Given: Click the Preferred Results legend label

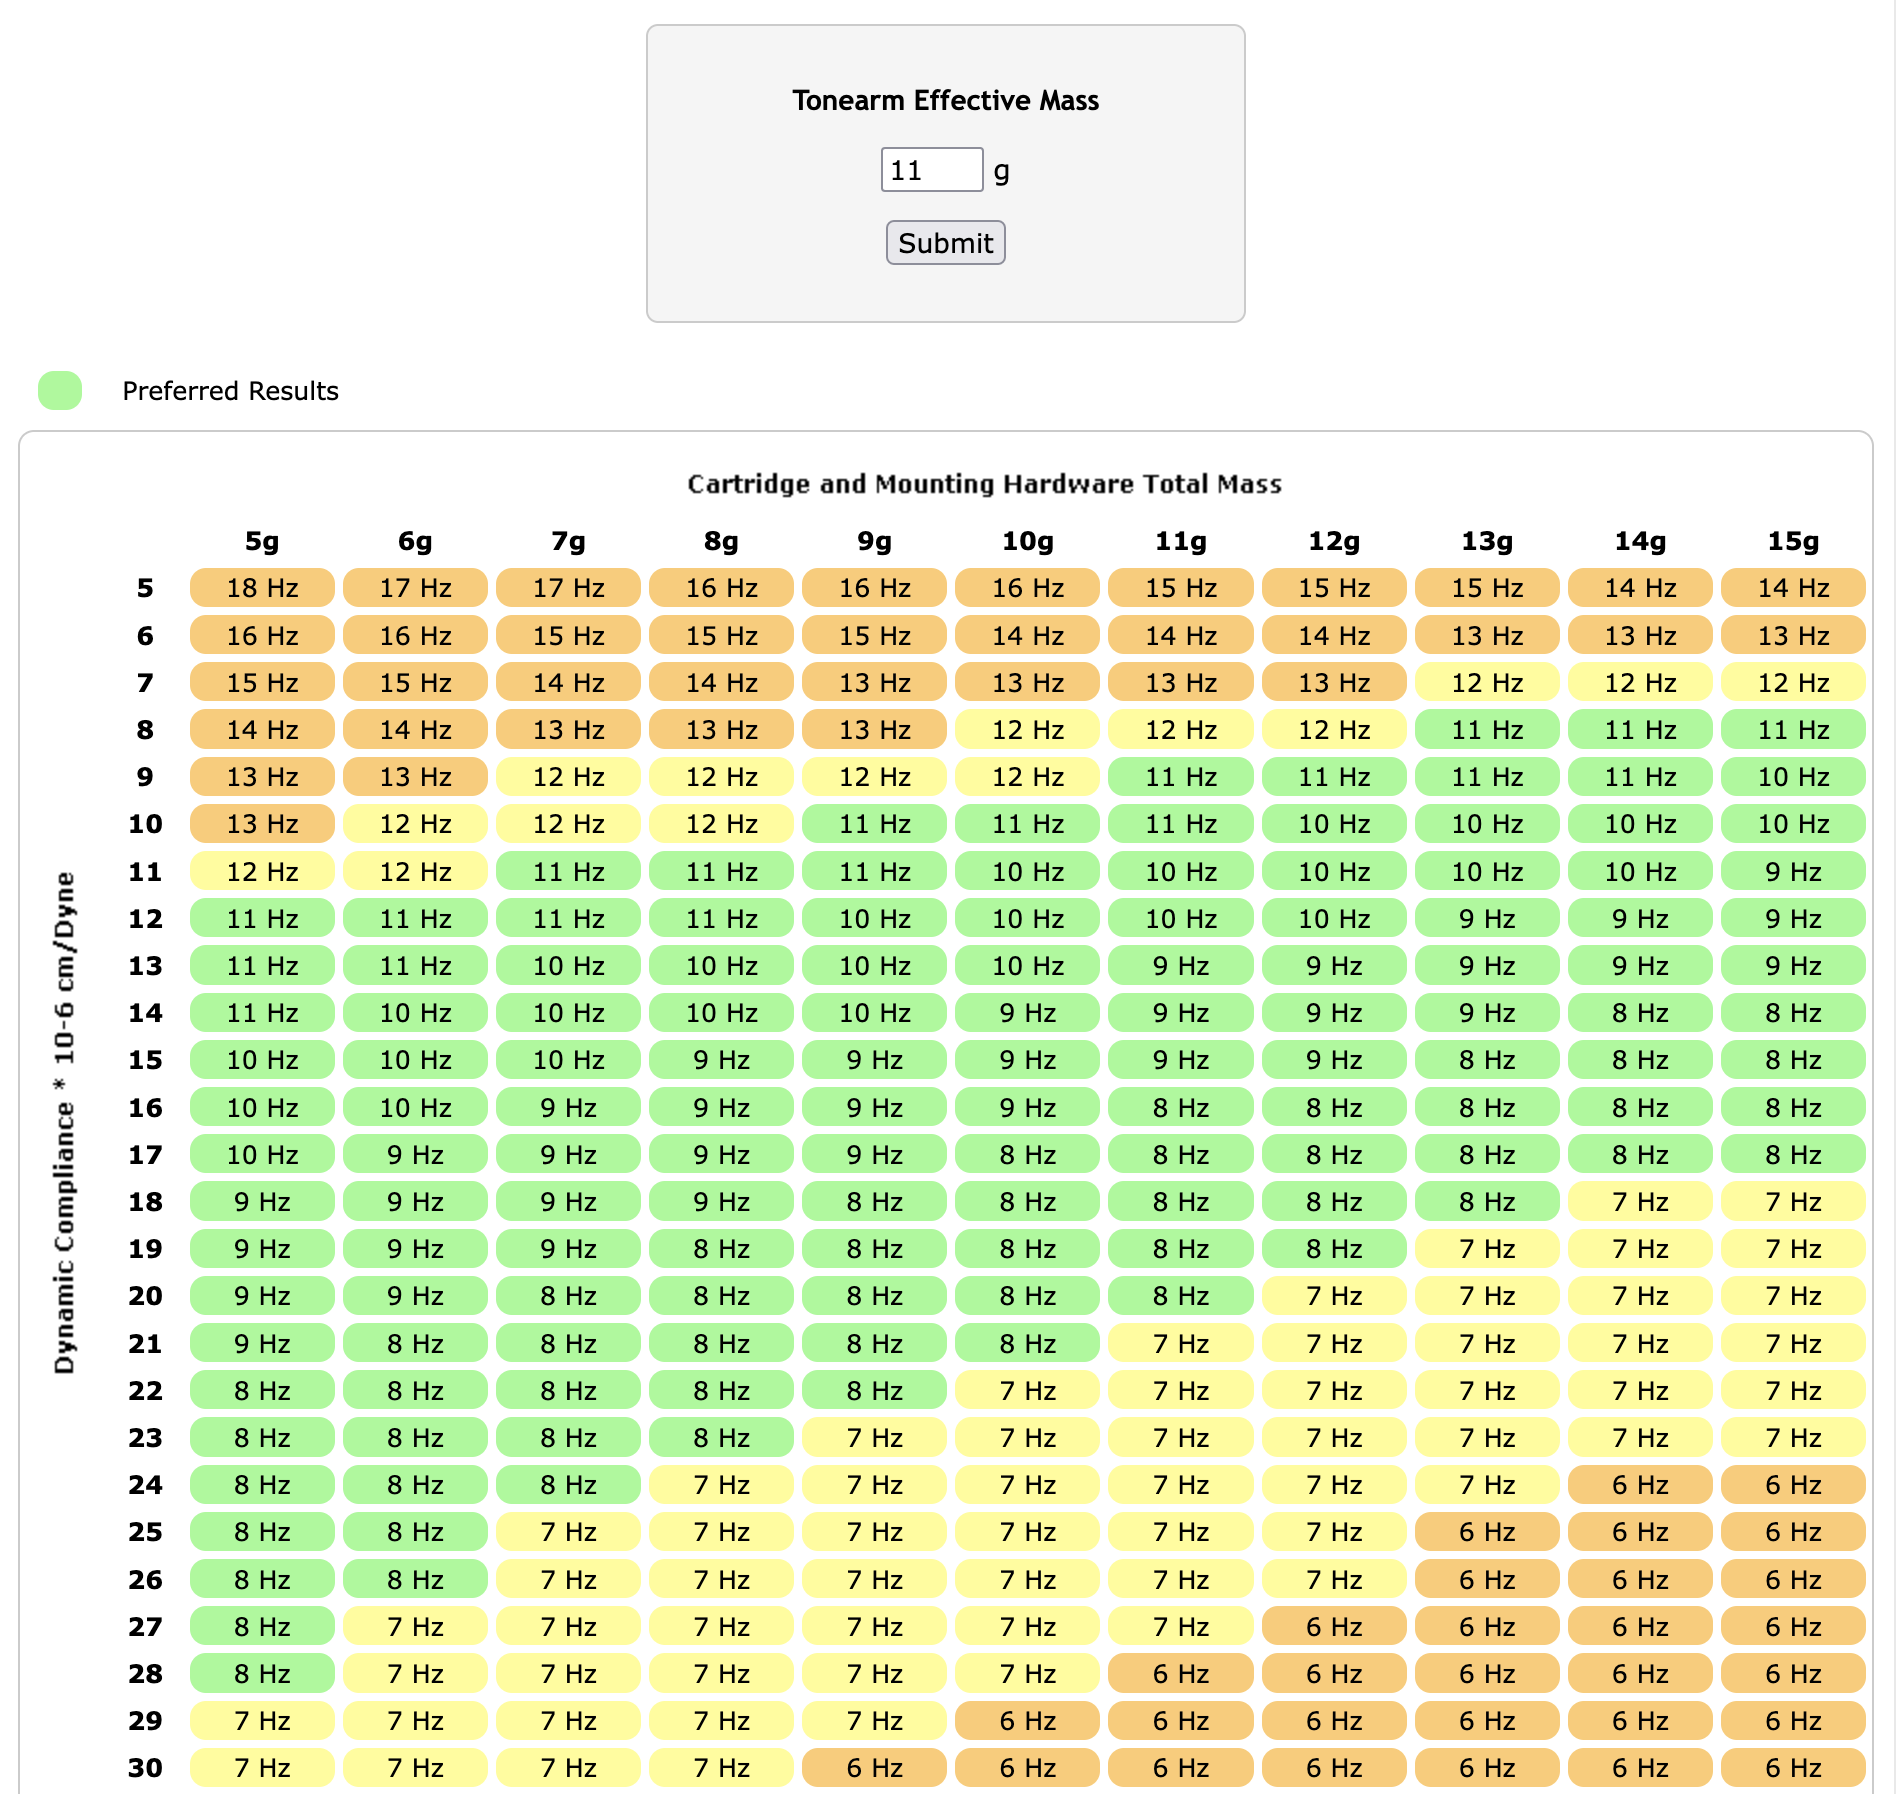Looking at the screenshot, I should tap(230, 391).
